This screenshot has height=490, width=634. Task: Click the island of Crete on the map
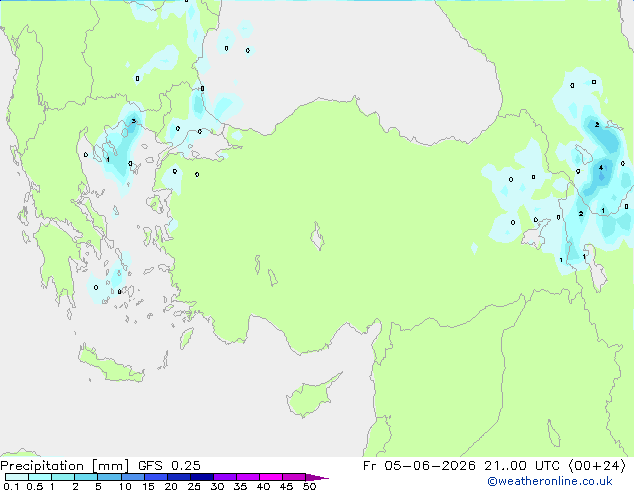[111, 365]
